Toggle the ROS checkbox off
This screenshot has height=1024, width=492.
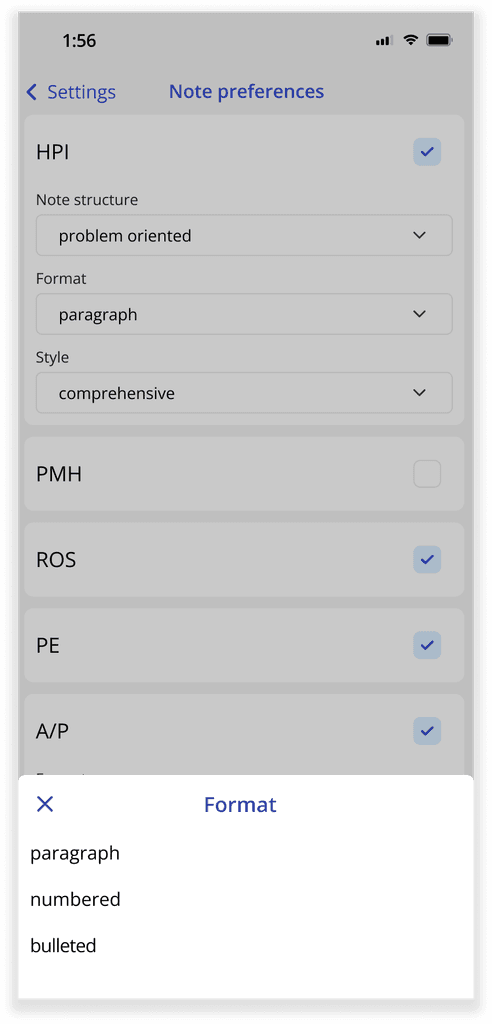pyautogui.click(x=427, y=560)
